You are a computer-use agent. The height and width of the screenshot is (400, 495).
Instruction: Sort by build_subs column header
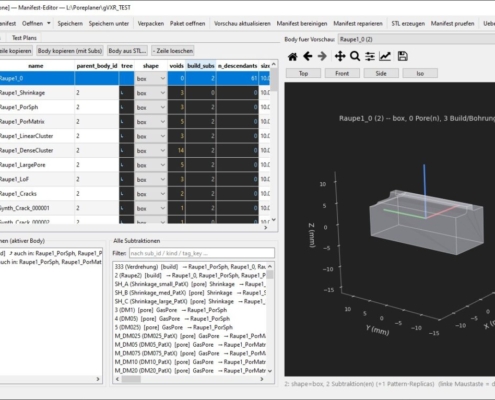(201, 66)
